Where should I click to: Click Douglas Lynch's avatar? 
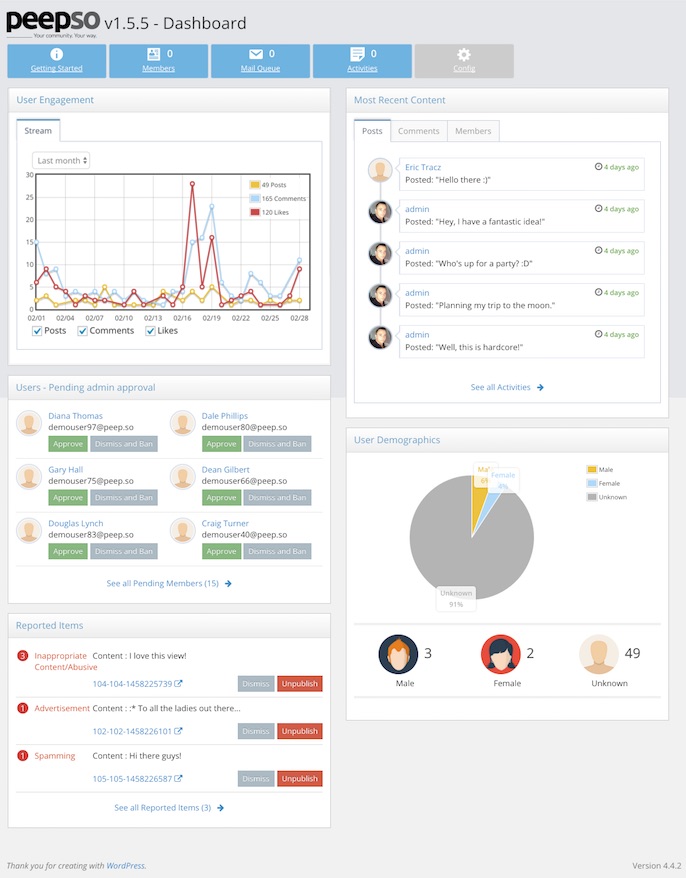point(29,531)
